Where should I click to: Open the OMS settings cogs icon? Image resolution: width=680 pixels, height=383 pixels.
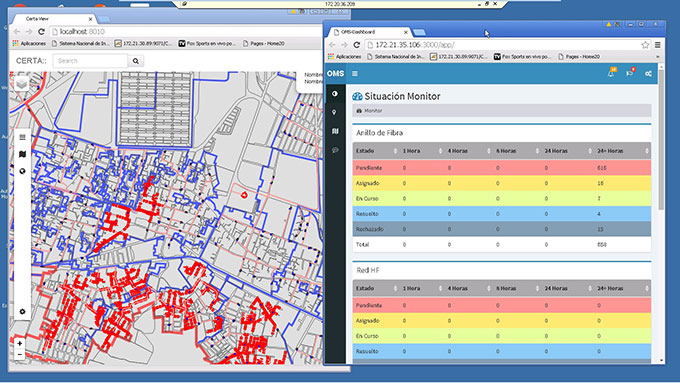648,74
